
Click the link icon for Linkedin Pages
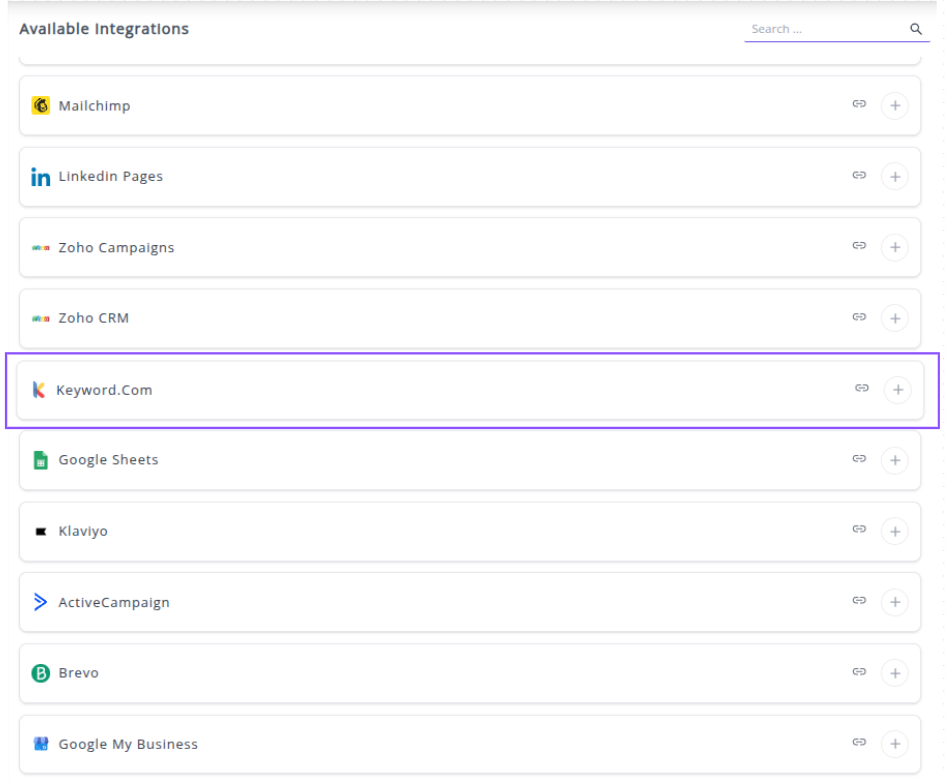(x=858, y=175)
